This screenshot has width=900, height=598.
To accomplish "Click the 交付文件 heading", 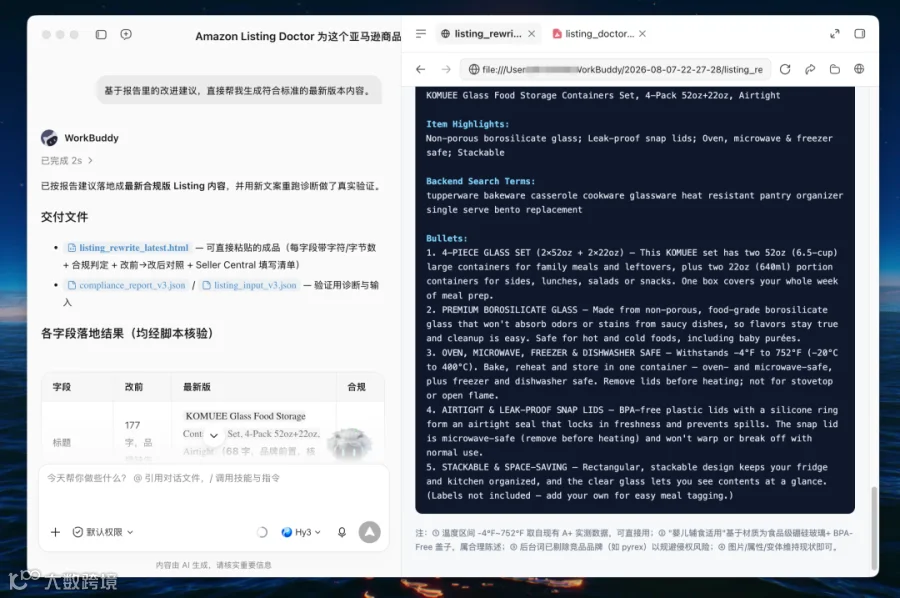I will click(x=64, y=217).
